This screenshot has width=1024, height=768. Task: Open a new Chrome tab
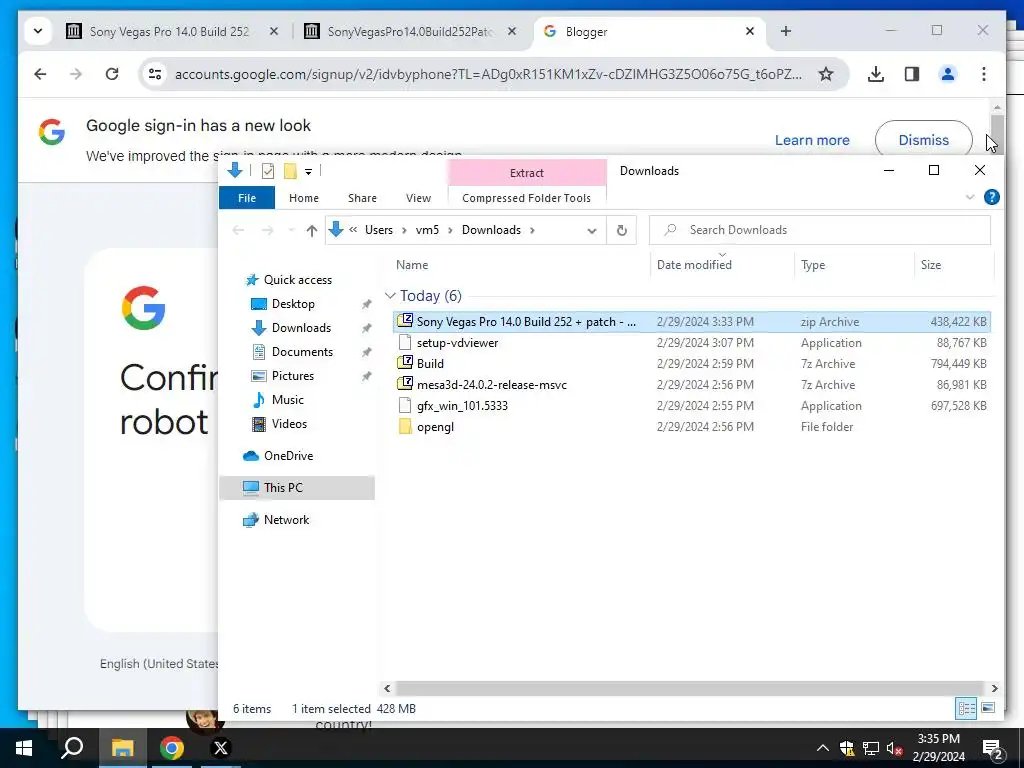coord(786,31)
